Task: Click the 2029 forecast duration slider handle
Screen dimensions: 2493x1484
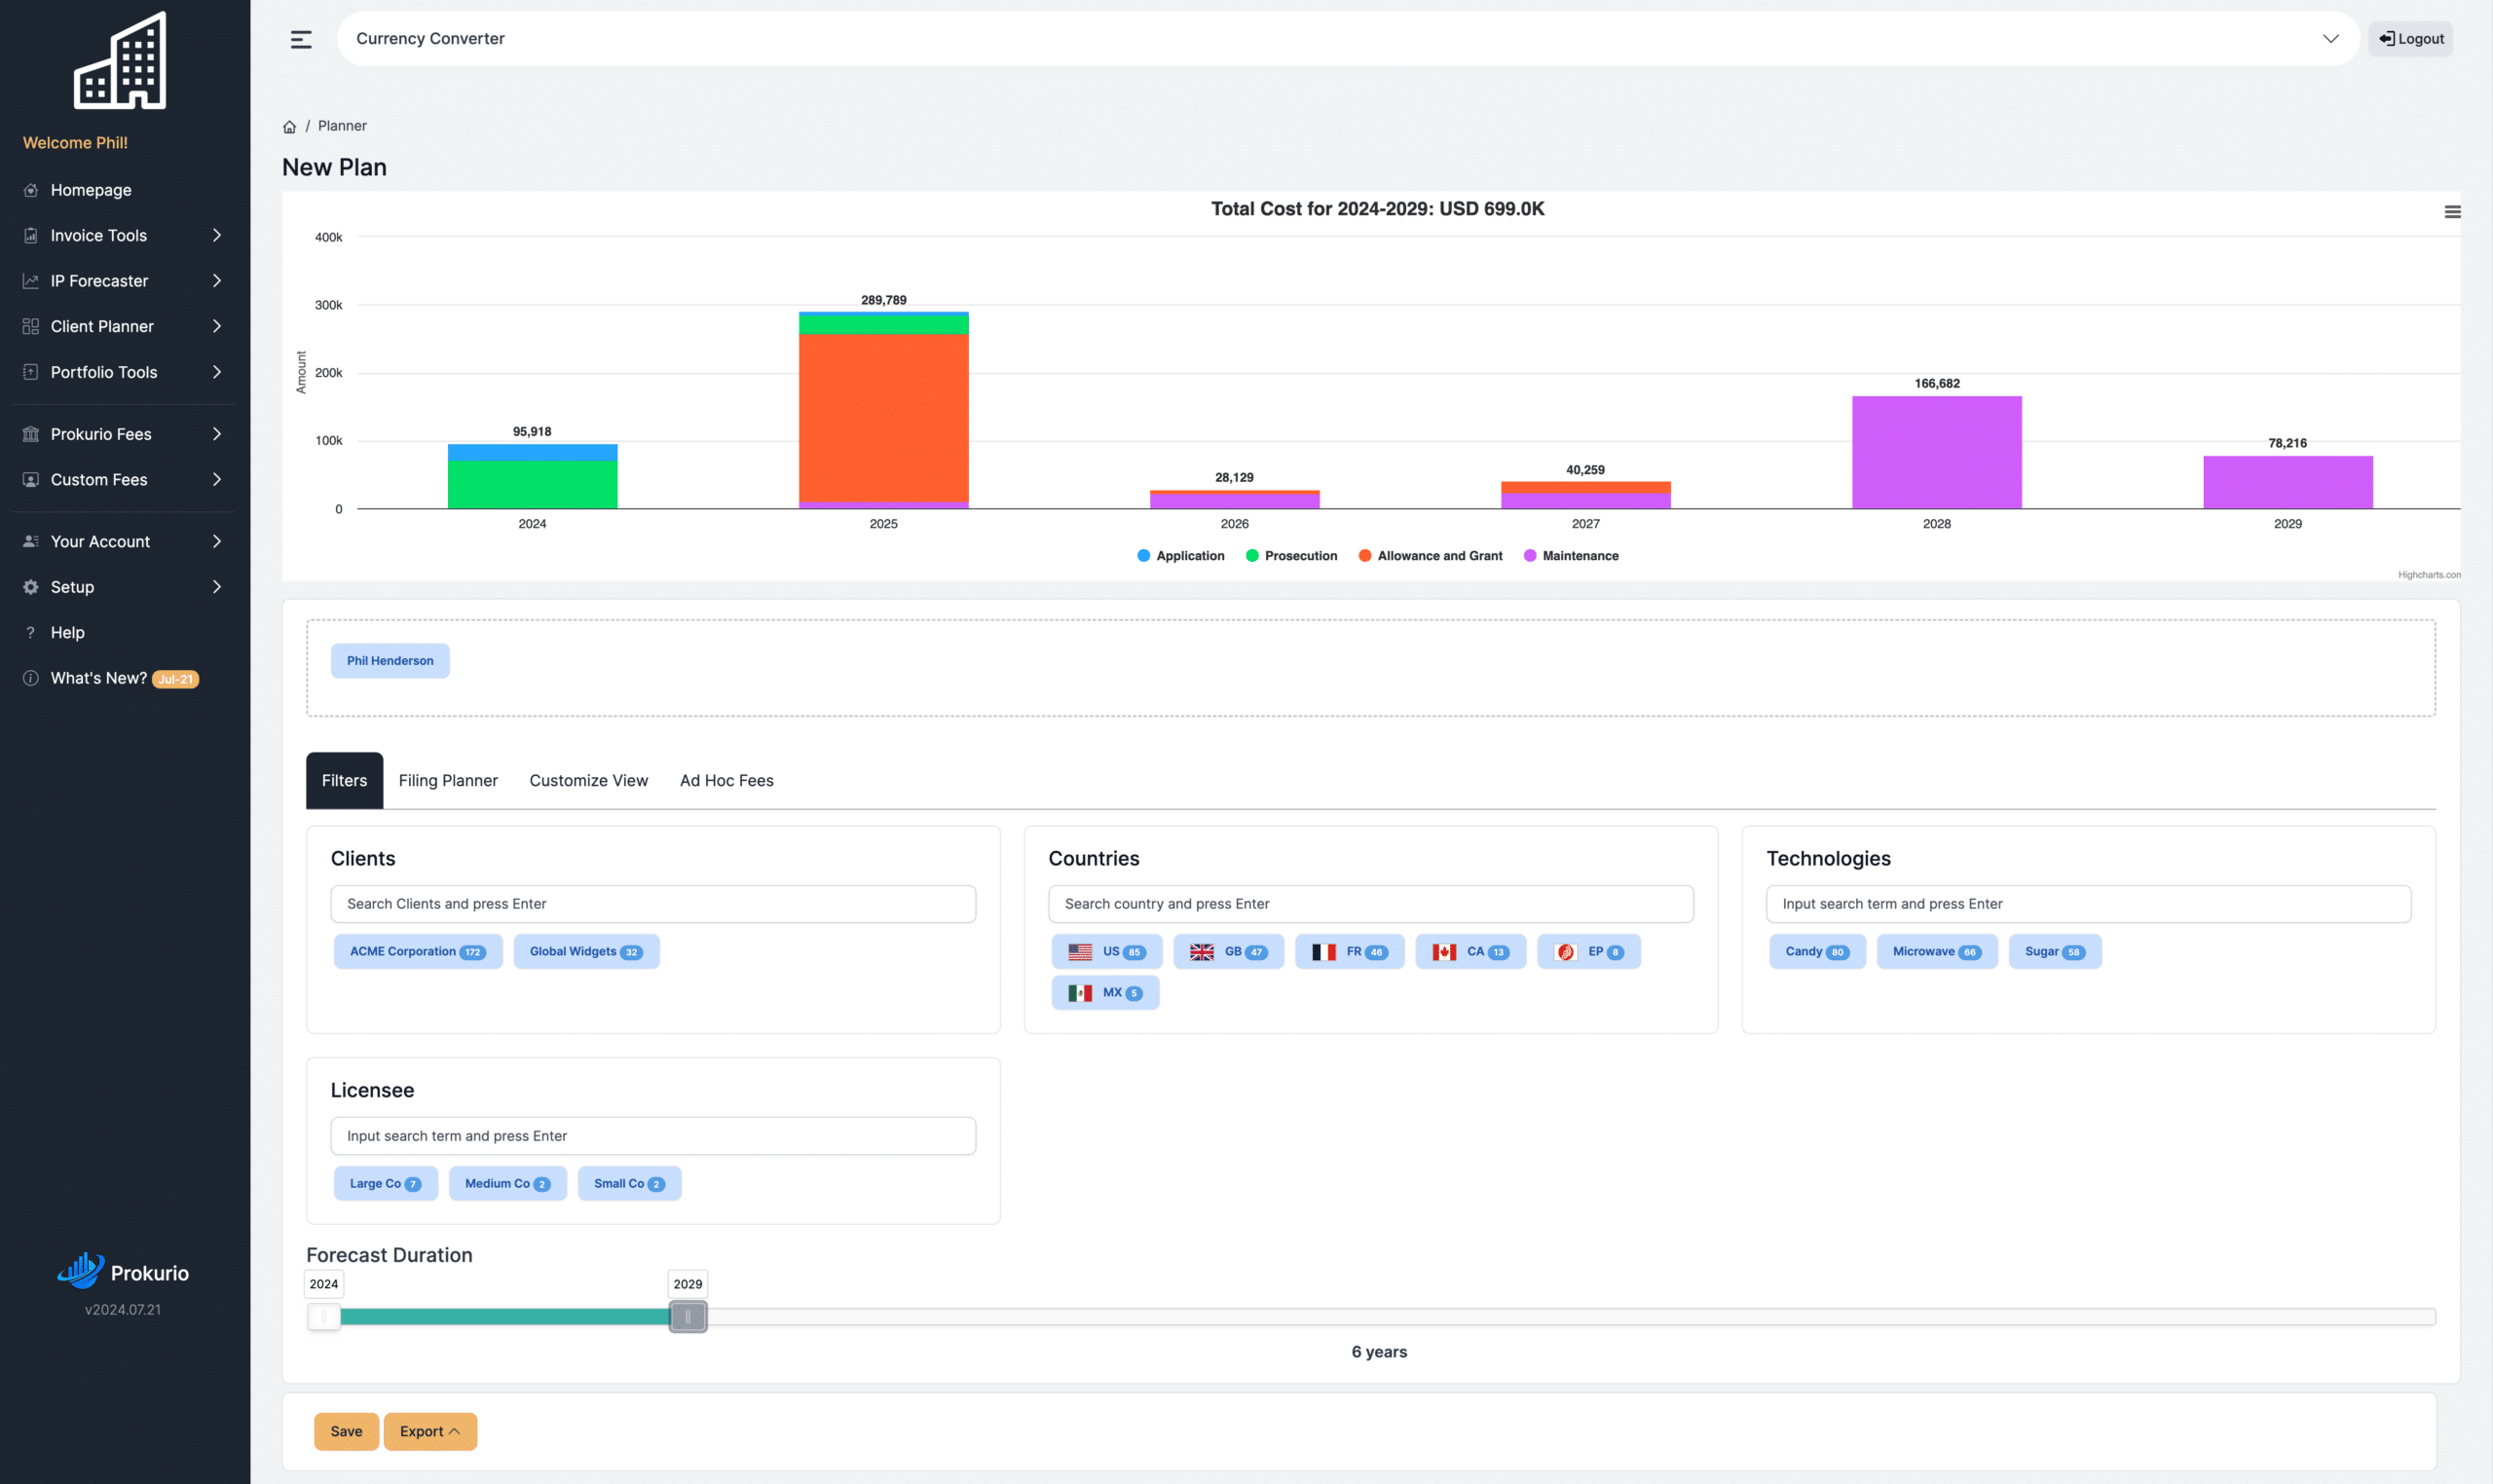Action: pyautogui.click(x=688, y=1316)
